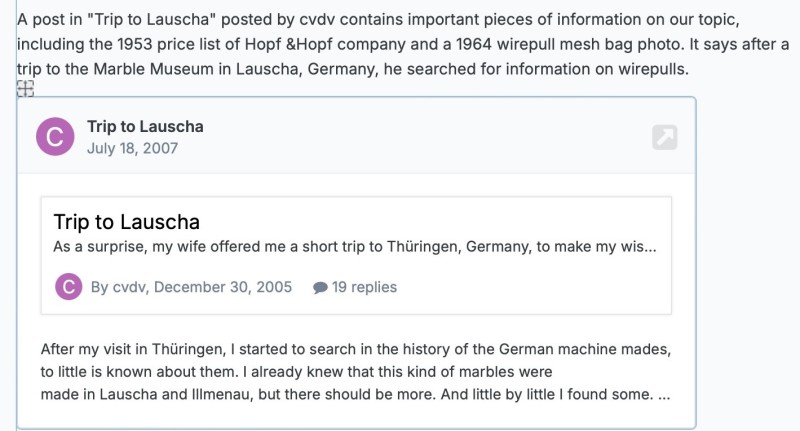This screenshot has width=800, height=431.
Task: Expand the trailing ellipsis after "found some."
Action: [x=664, y=395]
